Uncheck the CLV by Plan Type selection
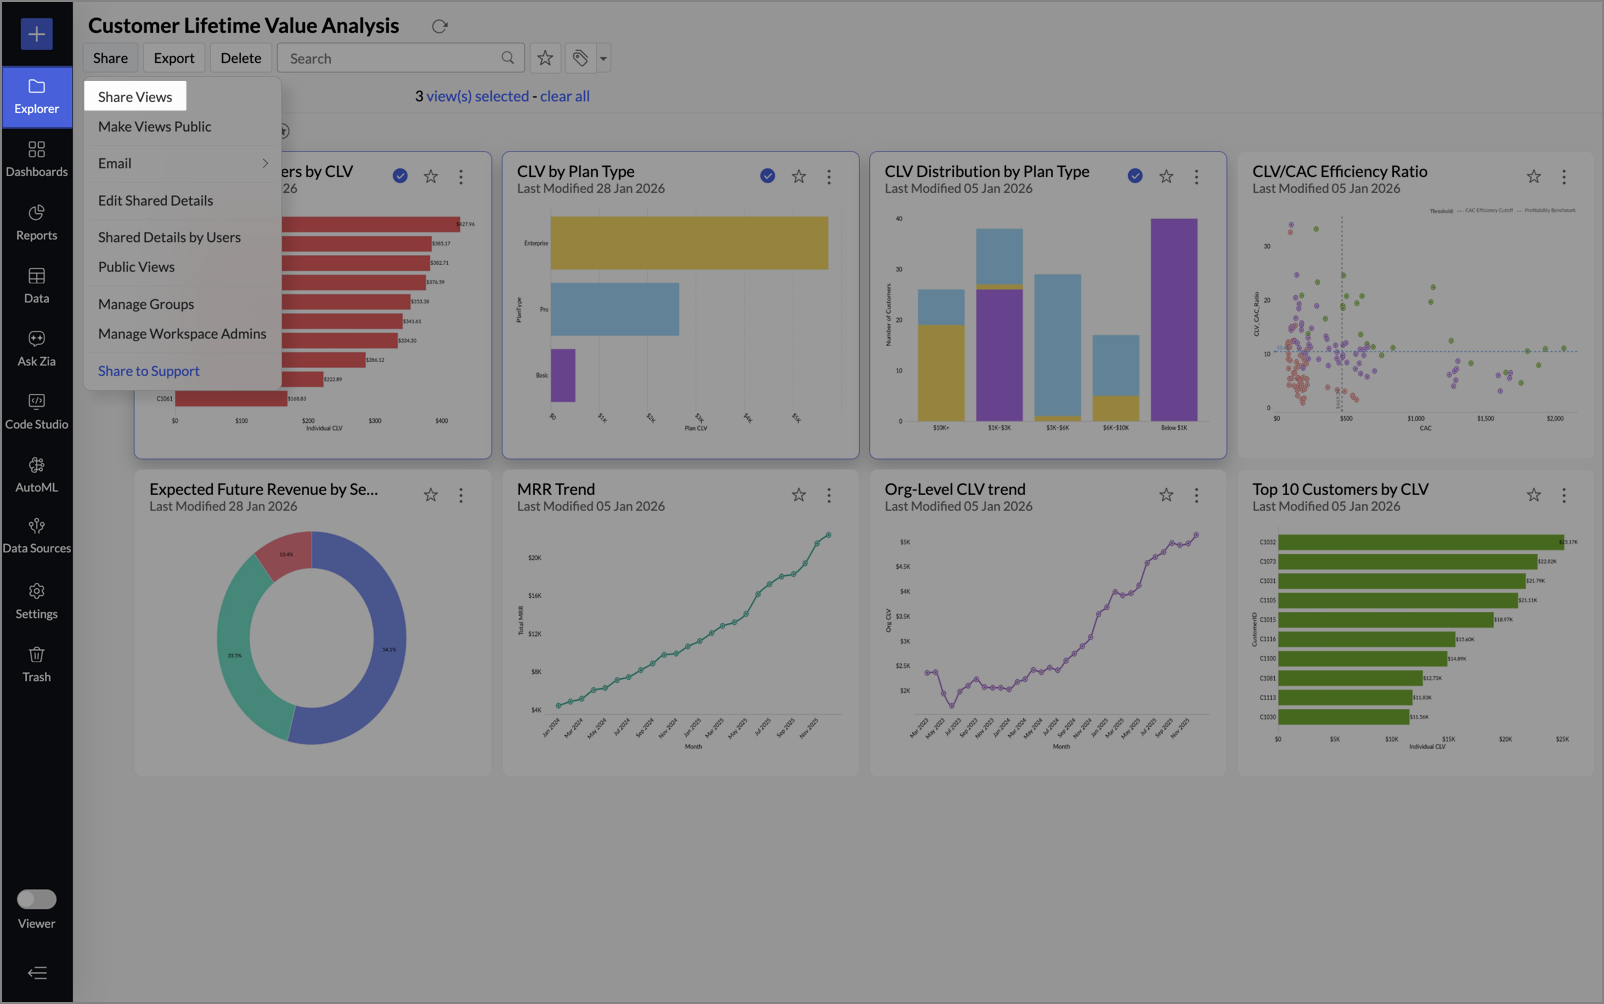Image resolution: width=1604 pixels, height=1004 pixels. point(767,176)
